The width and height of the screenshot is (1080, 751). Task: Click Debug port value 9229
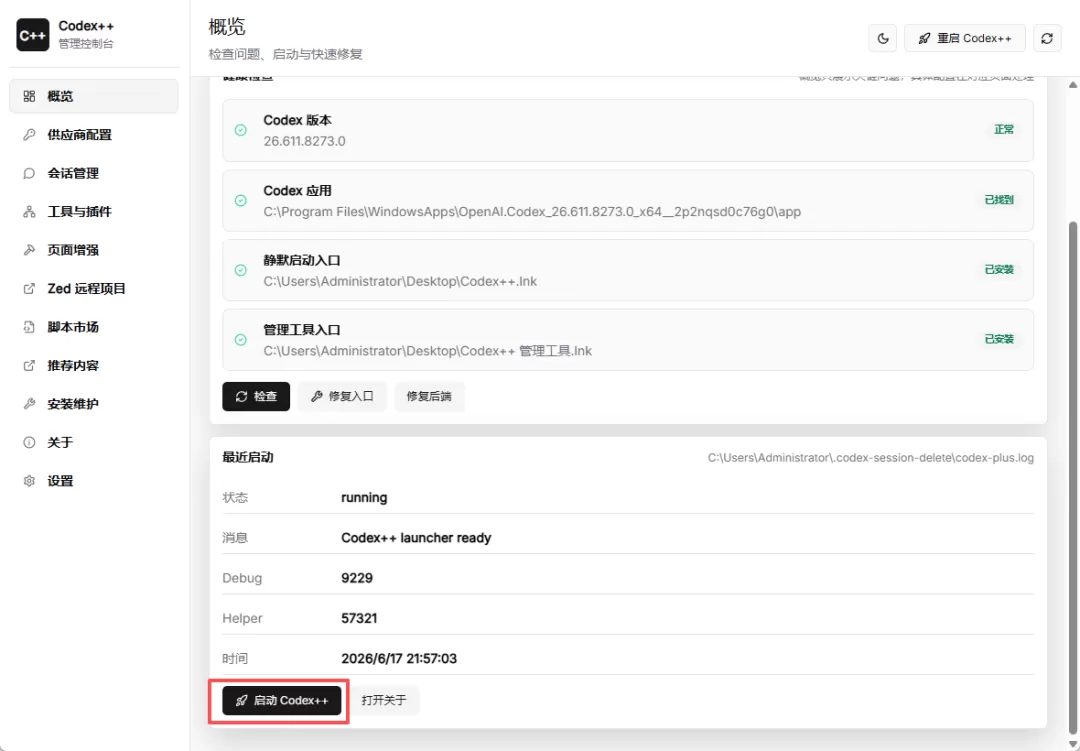tap(357, 578)
